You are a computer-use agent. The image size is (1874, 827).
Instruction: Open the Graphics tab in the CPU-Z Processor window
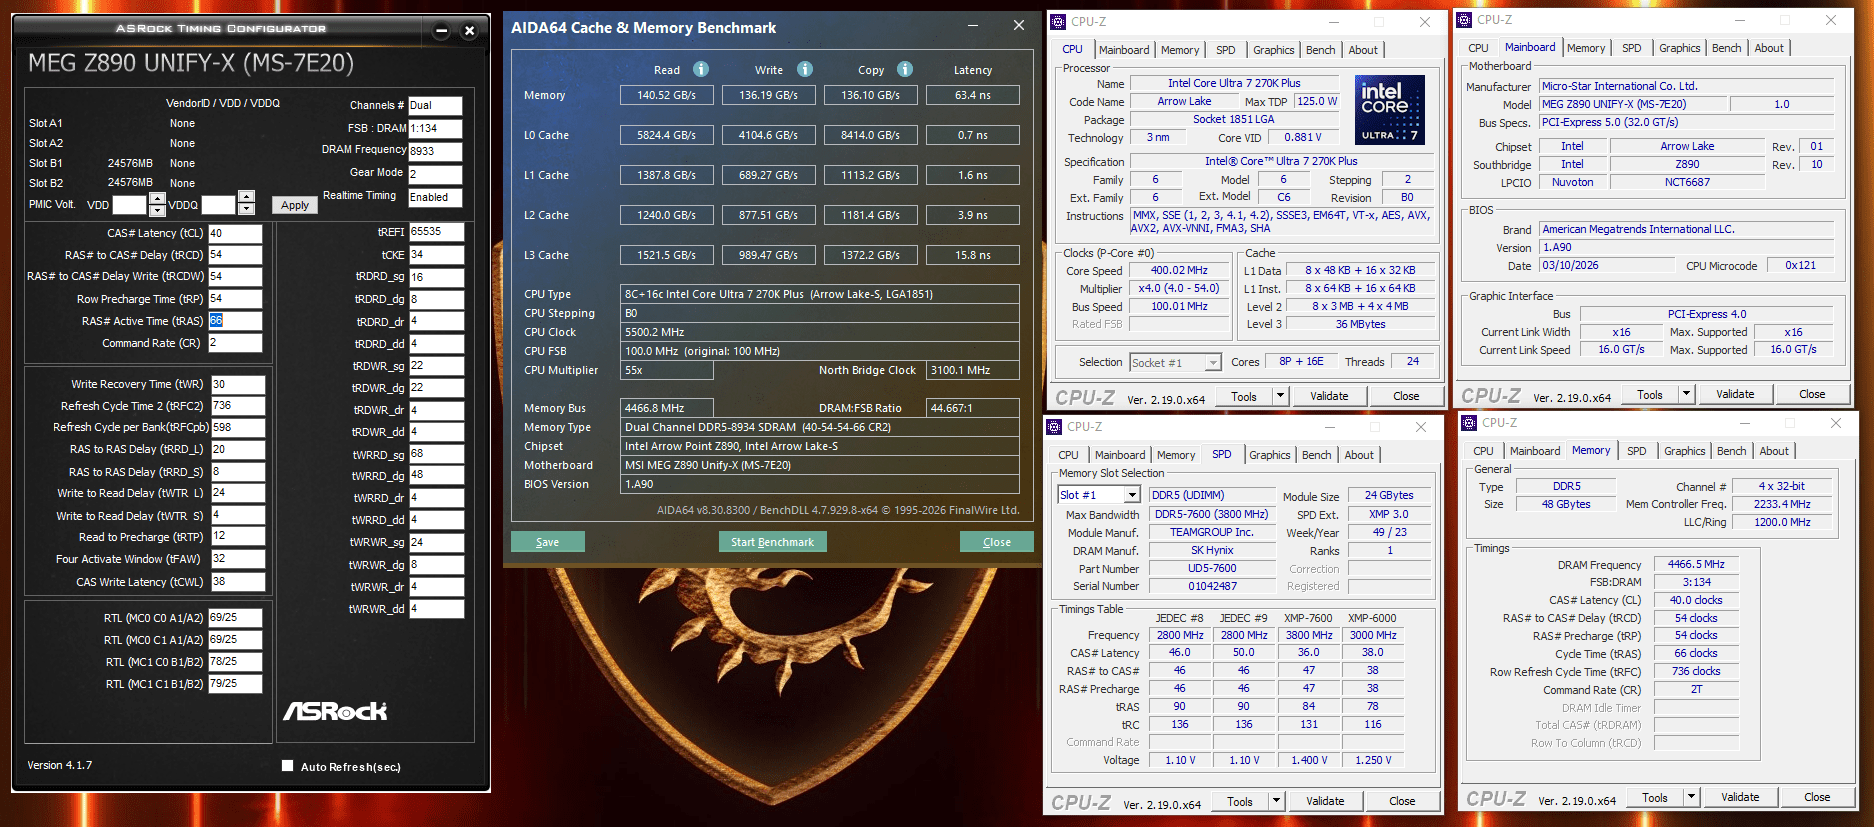[1273, 50]
